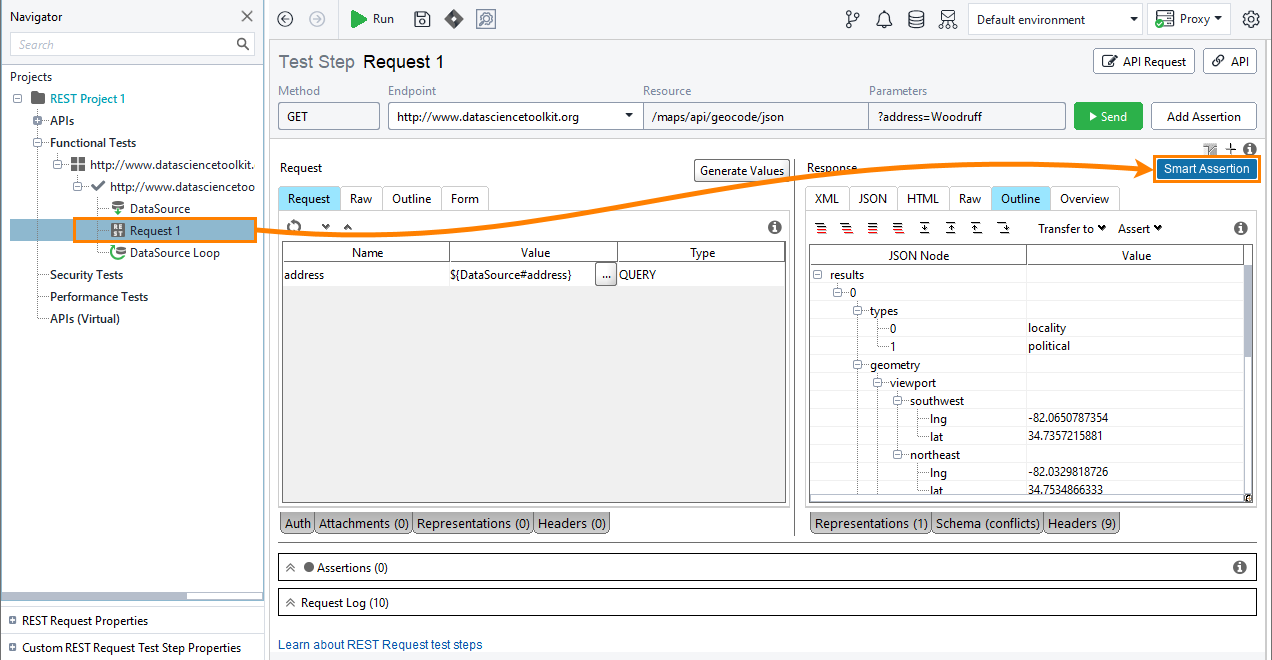The image size is (1272, 660).
Task: Click the Add Assertion button
Action: pyautogui.click(x=1204, y=116)
